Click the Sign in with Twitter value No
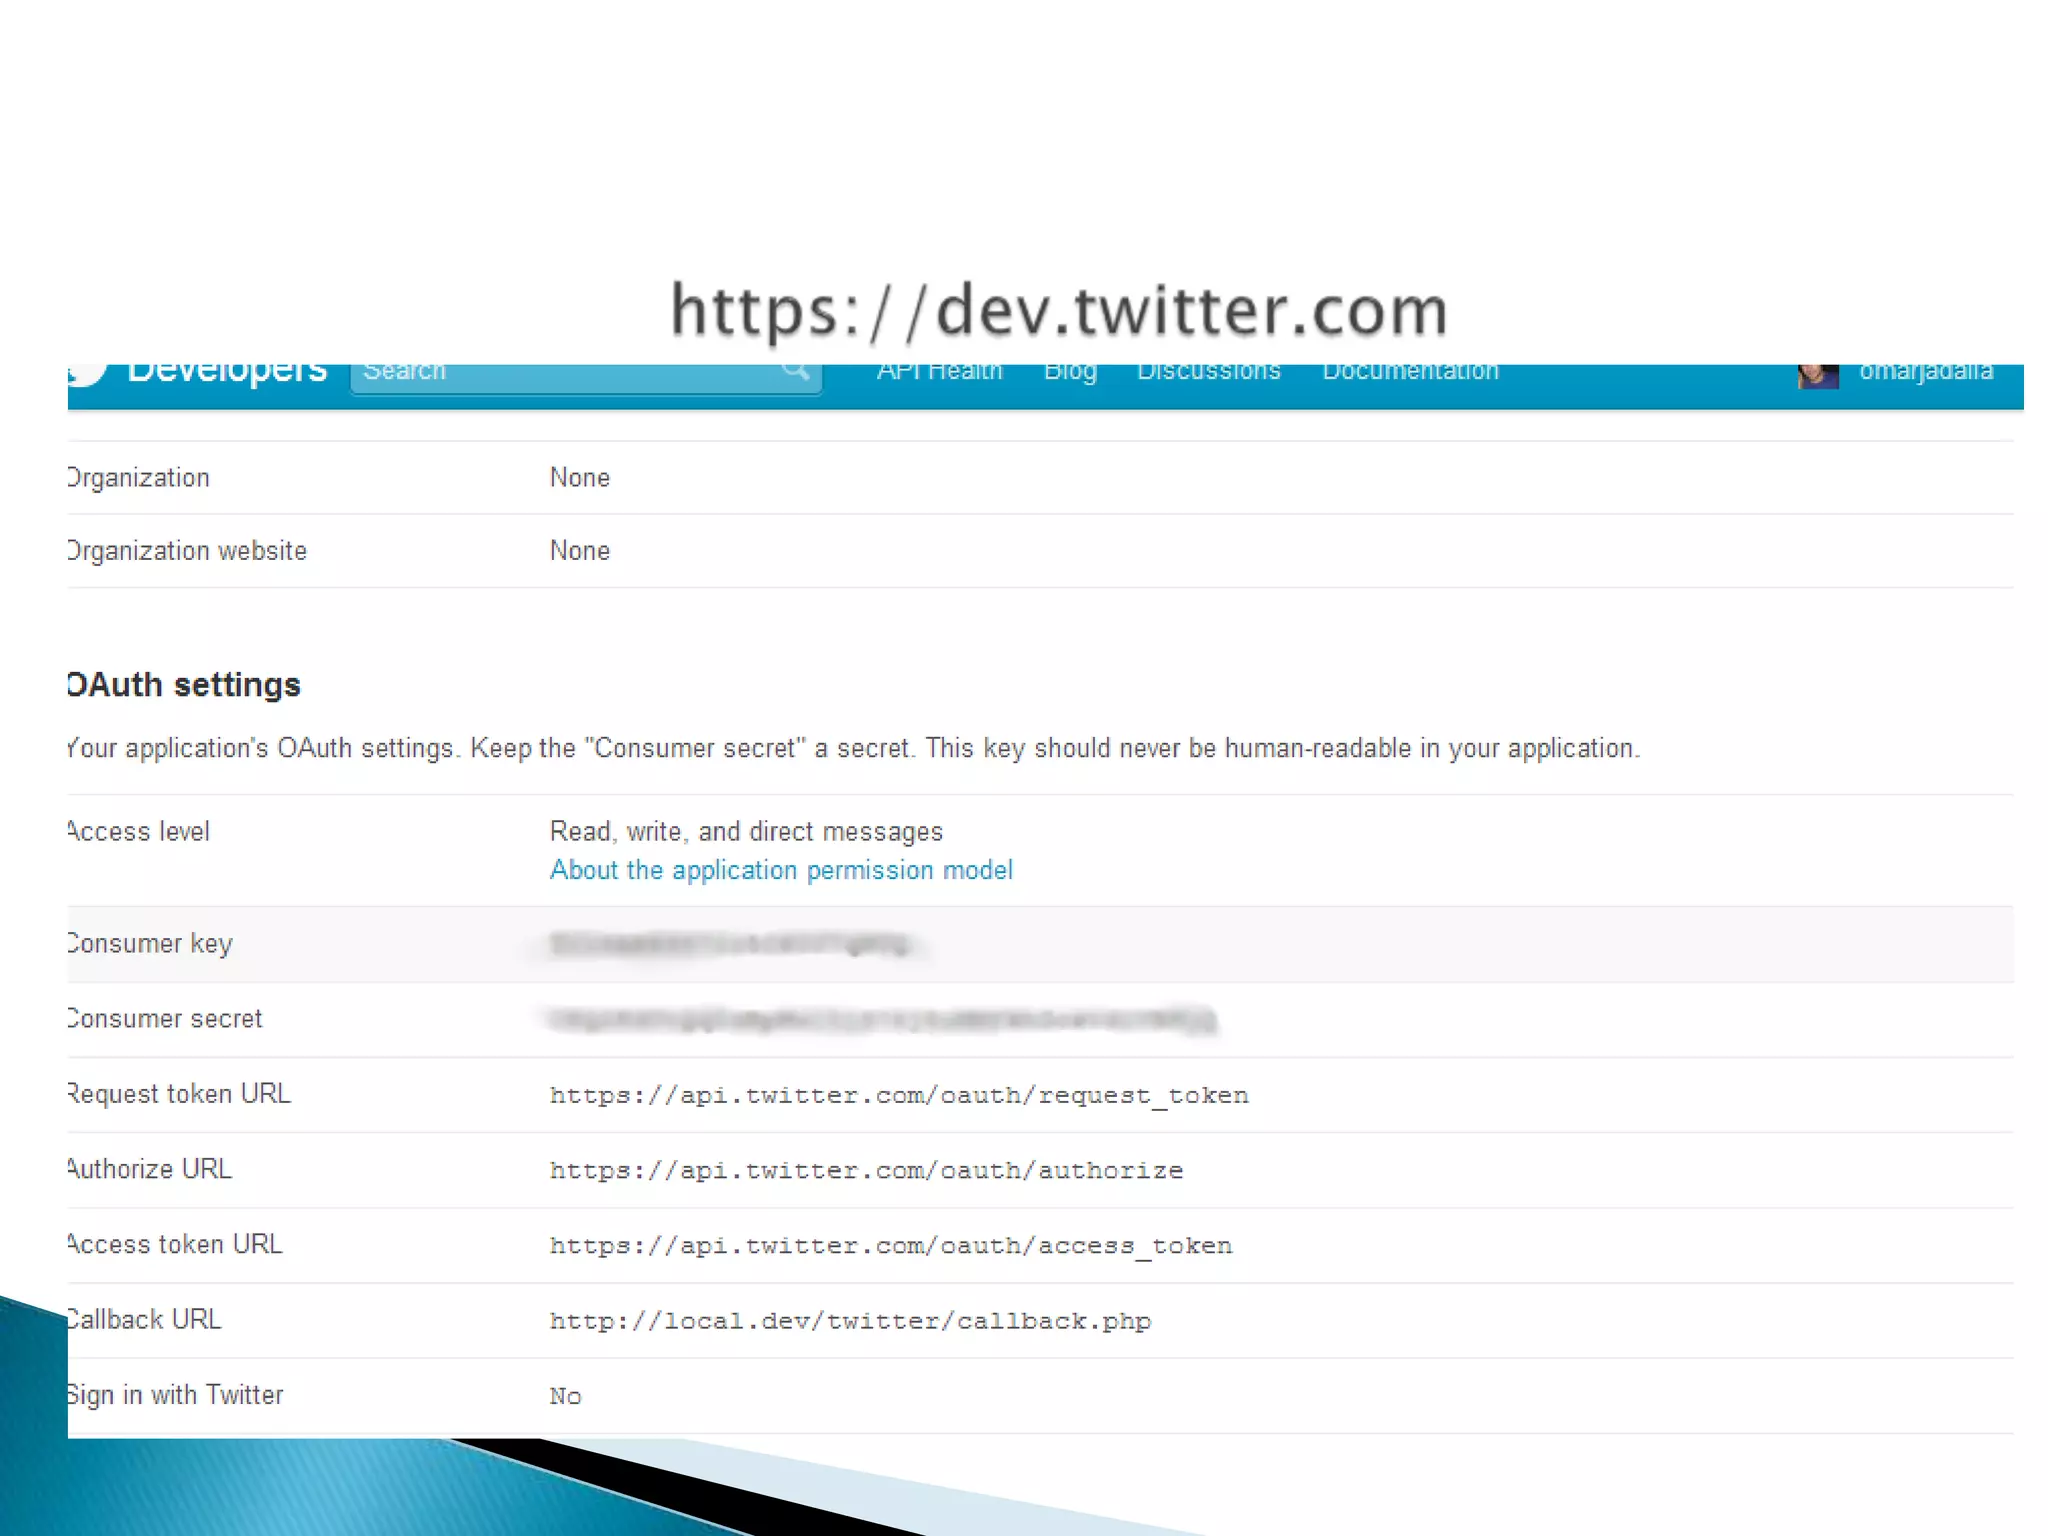 565,1396
